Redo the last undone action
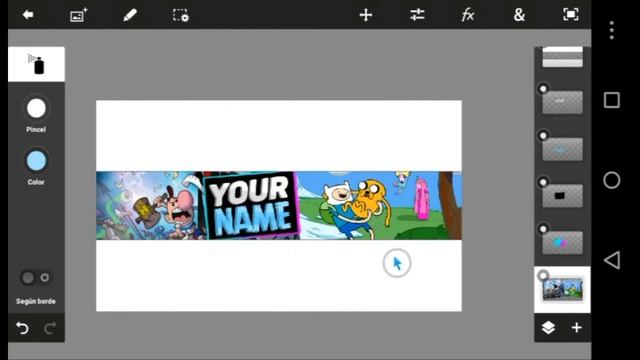Viewport: 640px width, 360px height. [x=50, y=328]
